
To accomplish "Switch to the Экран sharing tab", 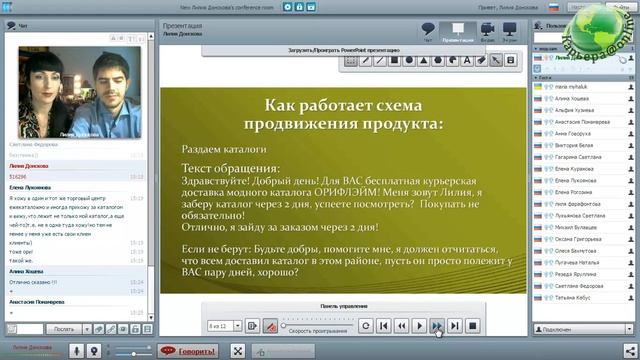I will [509, 32].
